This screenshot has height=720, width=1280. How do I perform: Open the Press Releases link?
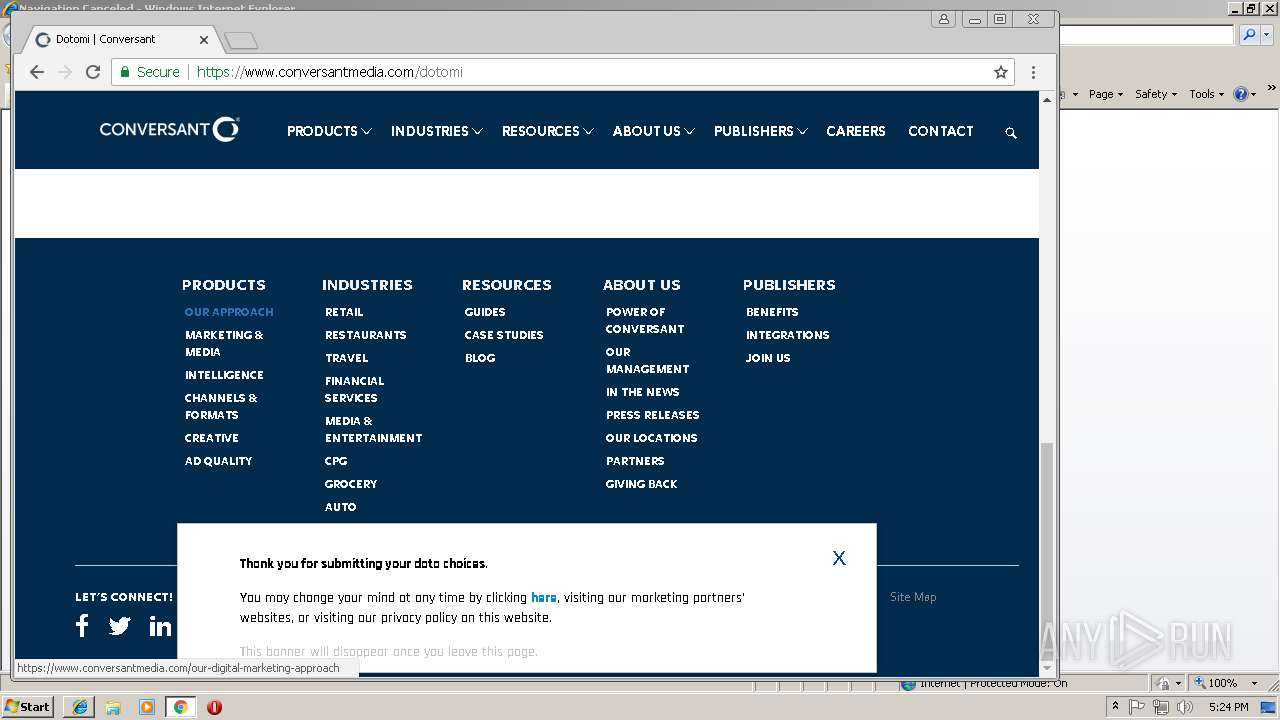pyautogui.click(x=652, y=415)
